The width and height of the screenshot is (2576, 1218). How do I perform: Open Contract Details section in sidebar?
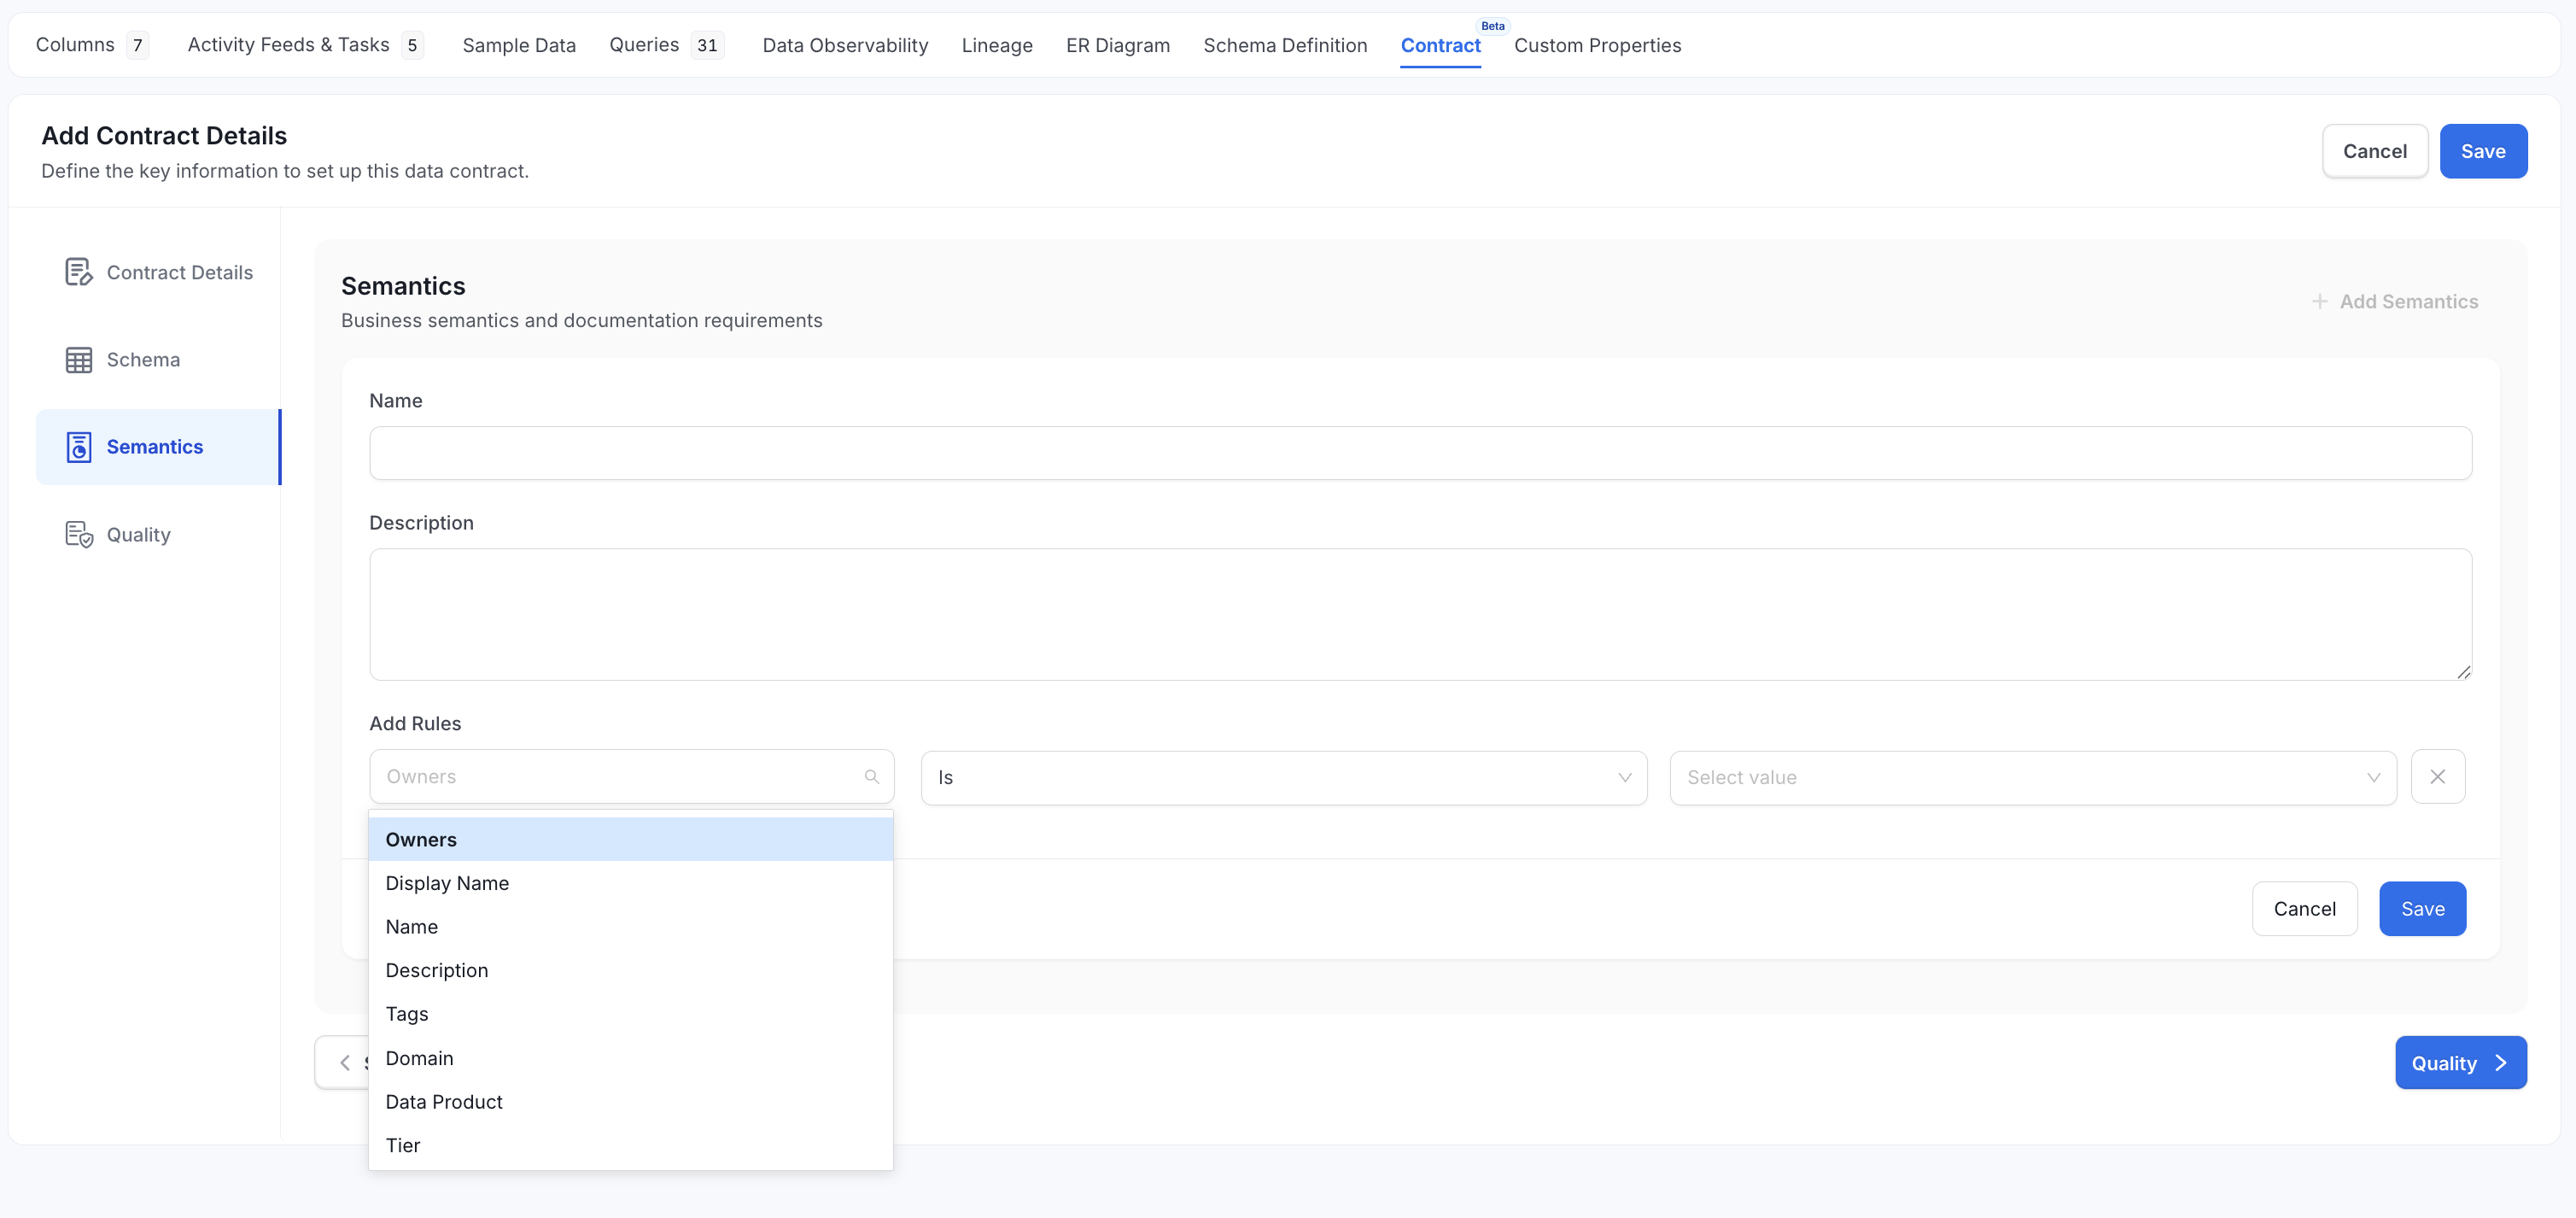pyautogui.click(x=159, y=272)
